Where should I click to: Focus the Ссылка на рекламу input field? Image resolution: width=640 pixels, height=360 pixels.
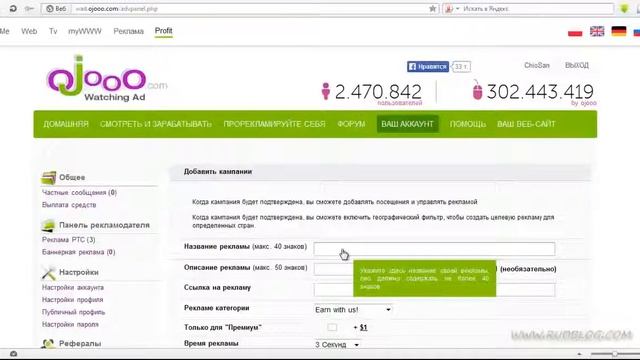tap(434, 289)
